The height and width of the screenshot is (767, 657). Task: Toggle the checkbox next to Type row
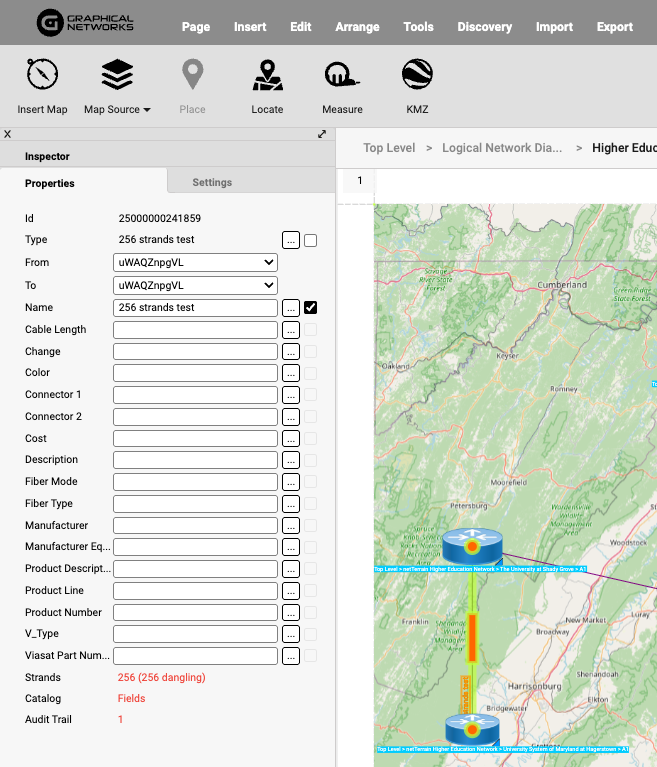311,240
